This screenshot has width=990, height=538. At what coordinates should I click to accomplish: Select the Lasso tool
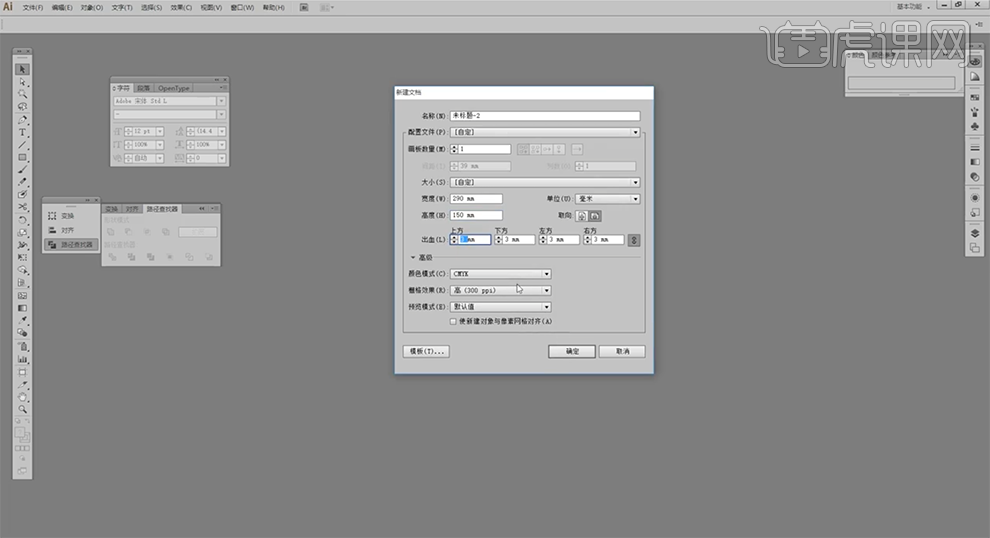[22, 107]
